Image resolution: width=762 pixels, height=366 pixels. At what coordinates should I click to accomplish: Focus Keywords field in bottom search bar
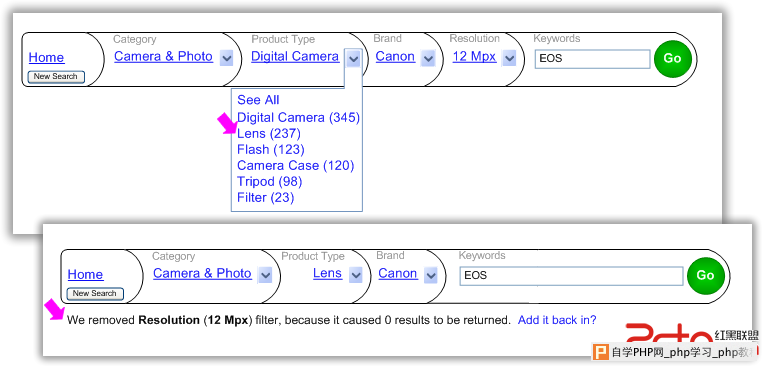[571, 276]
